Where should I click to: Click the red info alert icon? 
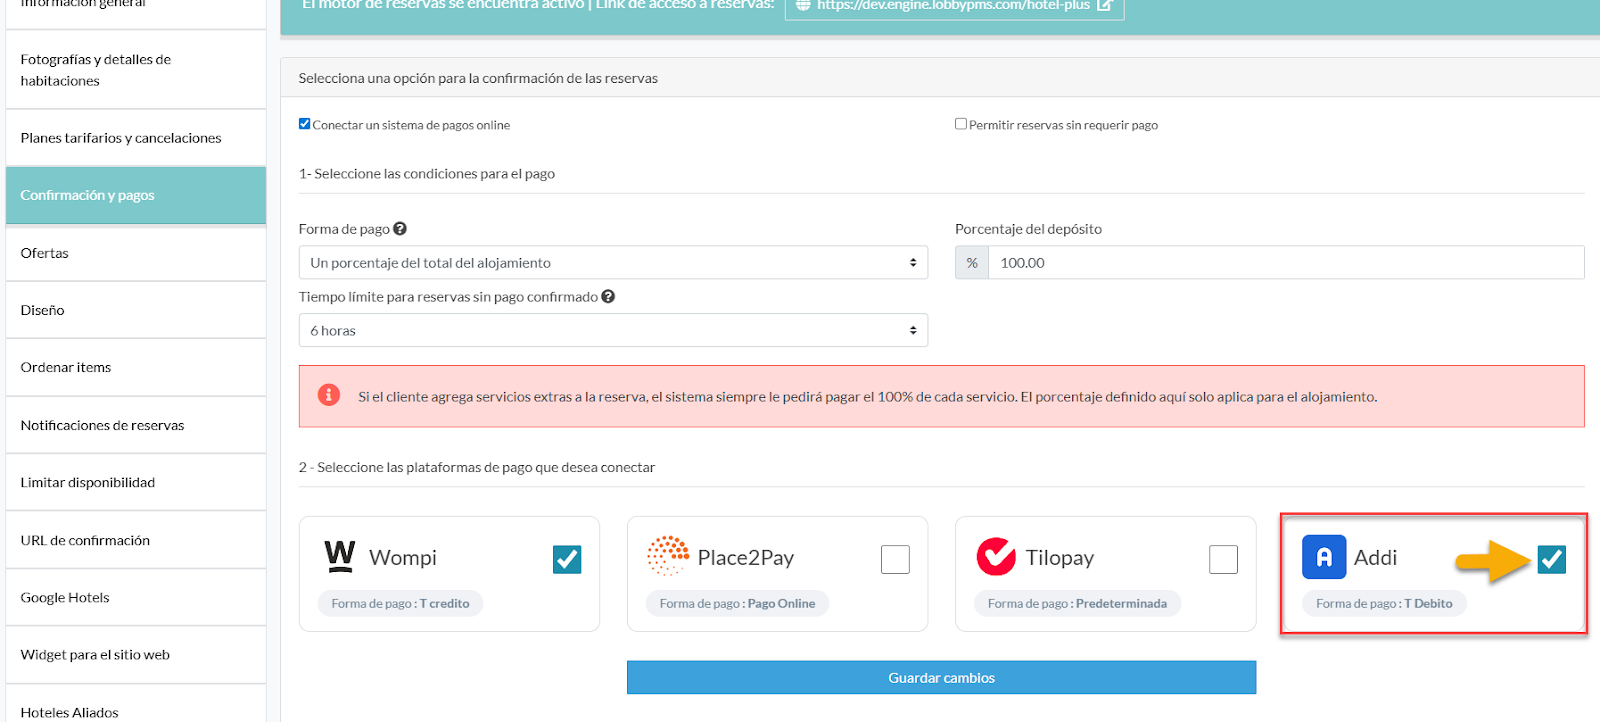329,395
